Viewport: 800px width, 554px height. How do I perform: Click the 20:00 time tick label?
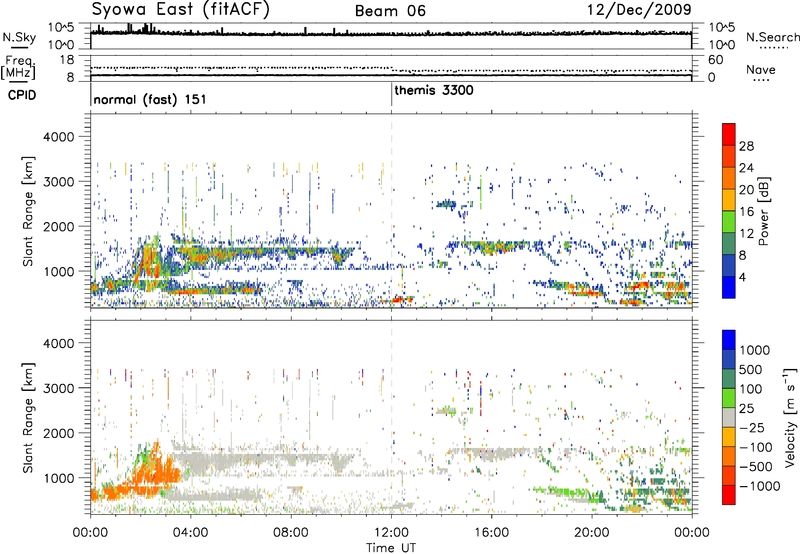[592, 533]
